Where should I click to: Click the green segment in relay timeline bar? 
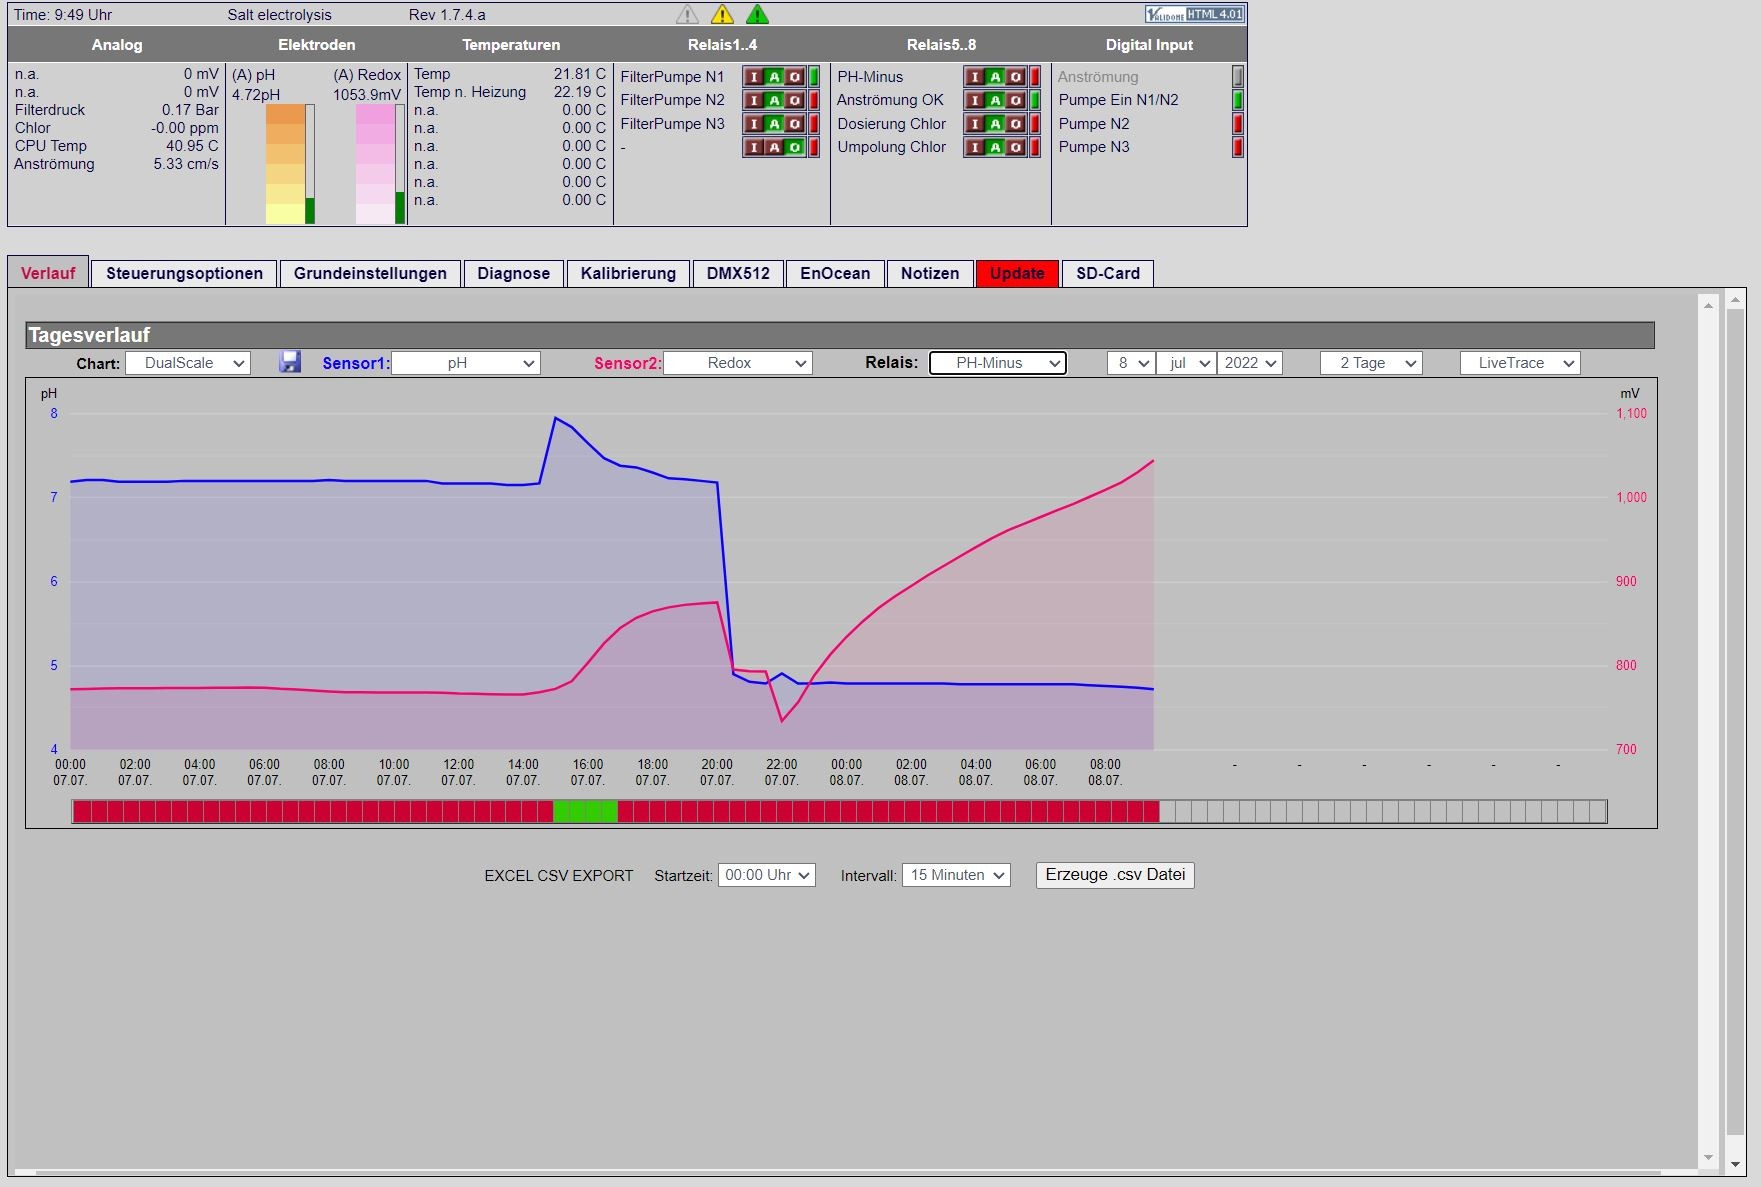tap(585, 811)
